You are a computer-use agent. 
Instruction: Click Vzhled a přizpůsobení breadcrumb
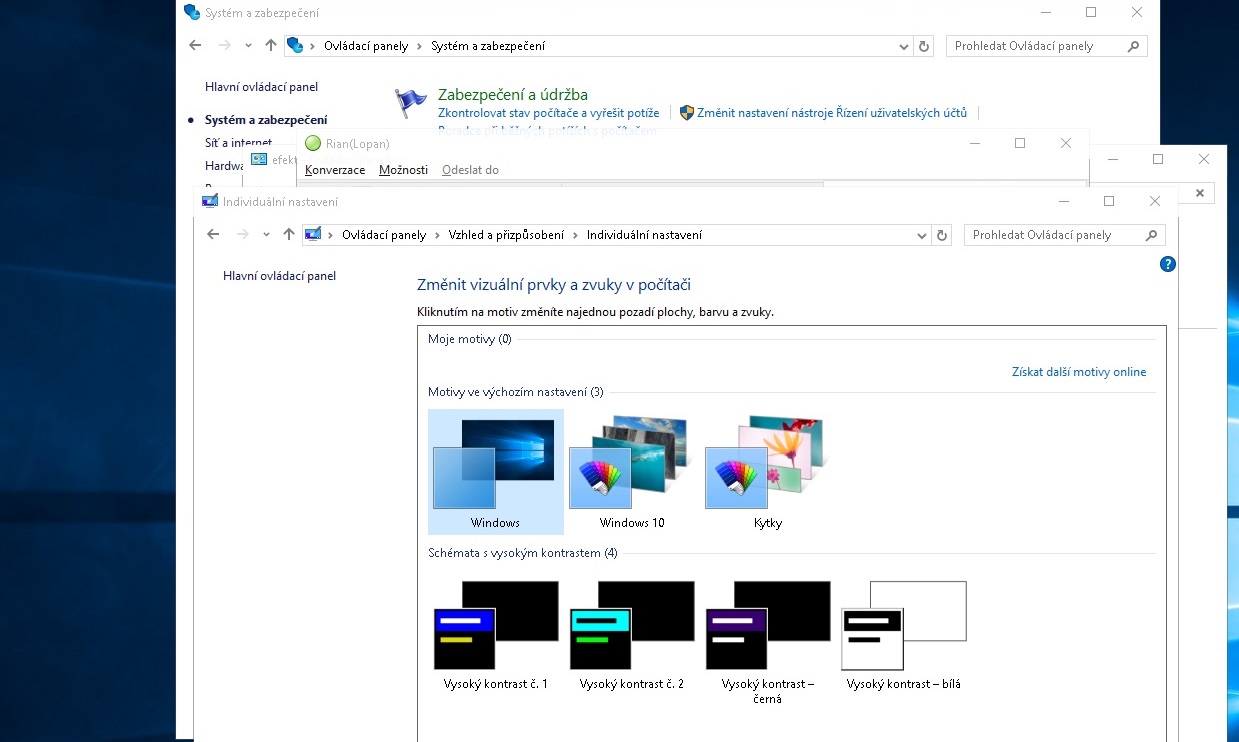[x=506, y=235]
